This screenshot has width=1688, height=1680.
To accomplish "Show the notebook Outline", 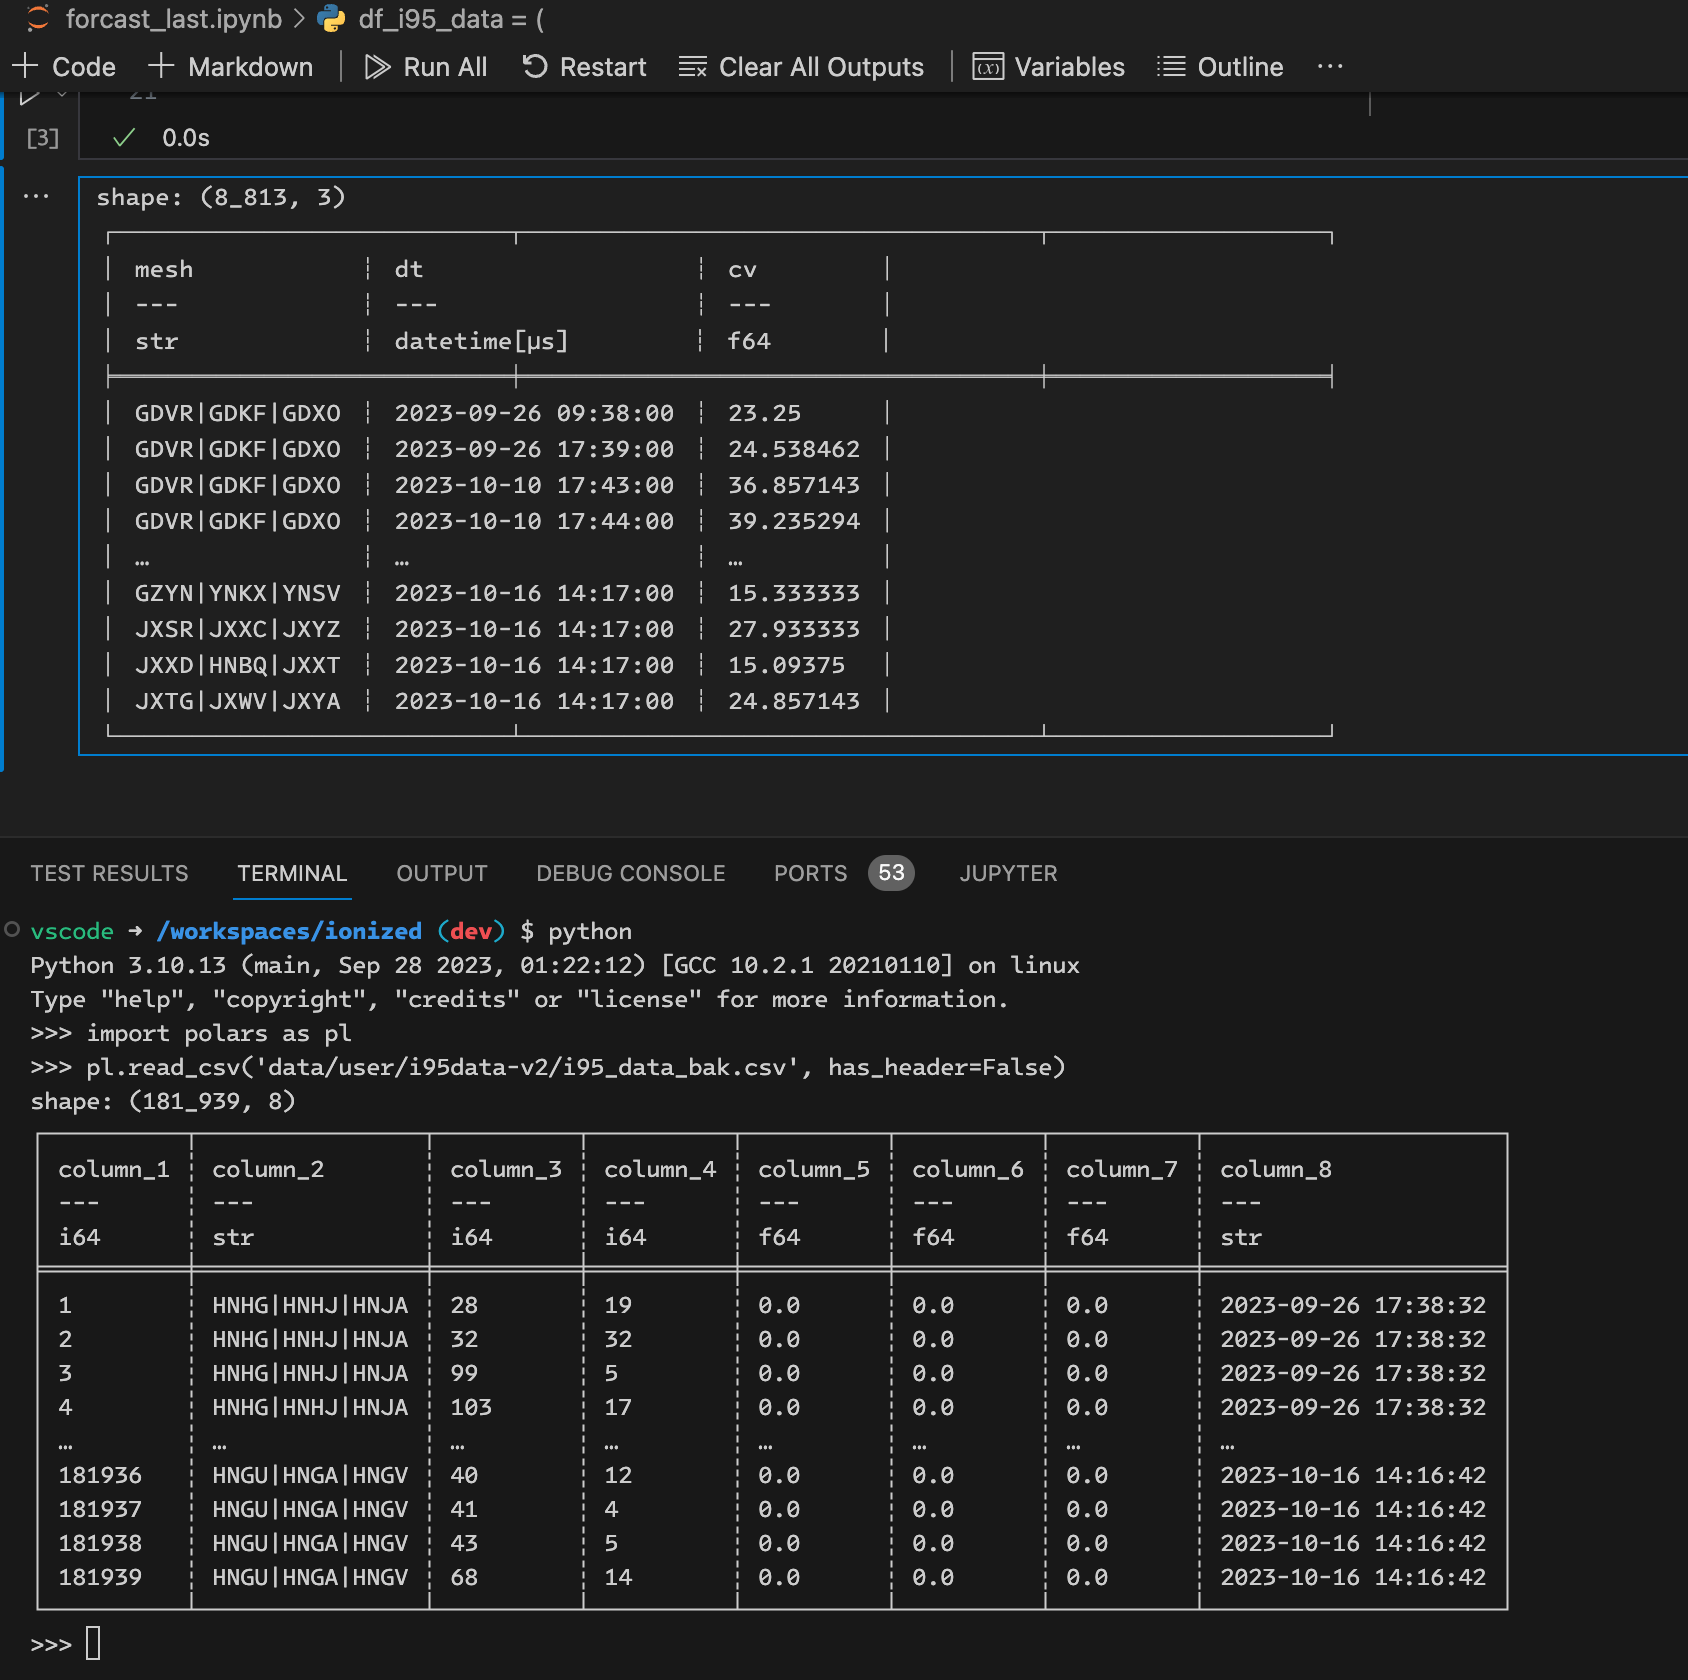I will 1219,66.
